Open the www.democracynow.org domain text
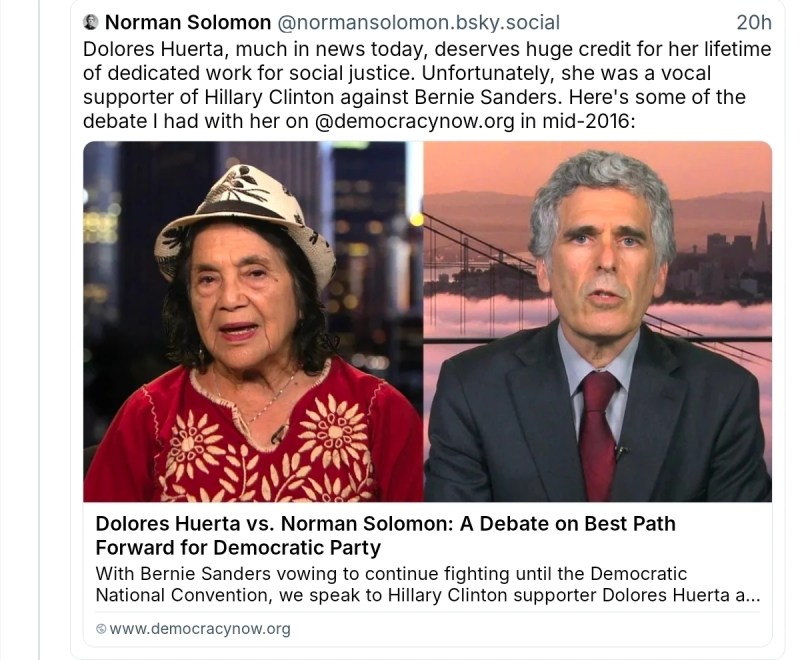The width and height of the screenshot is (800, 660). tap(200, 629)
